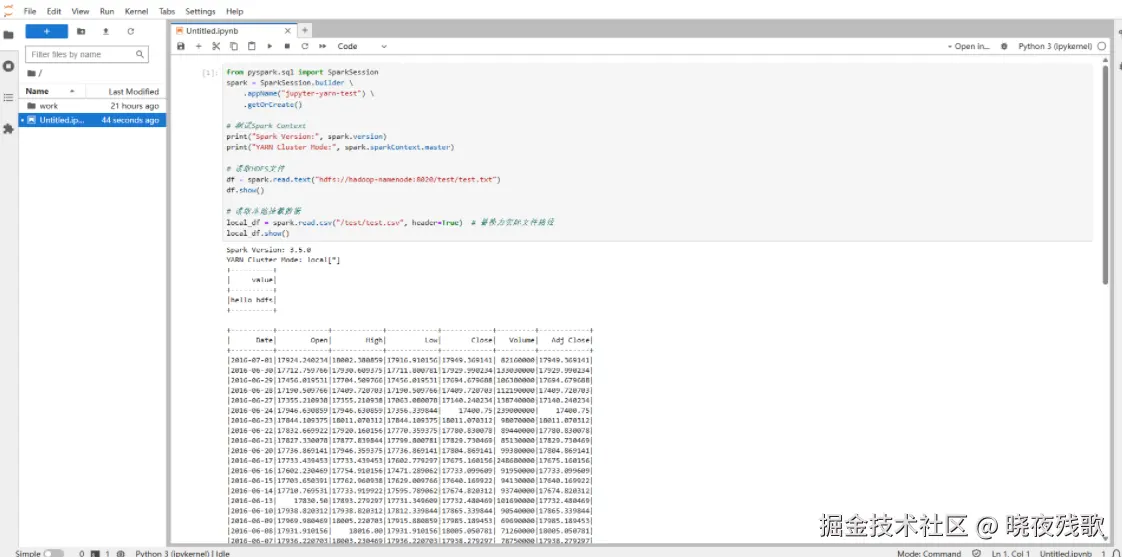Viewport: 1122px width, 557px height.
Task: Open the Kernel menu
Action: 136,11
